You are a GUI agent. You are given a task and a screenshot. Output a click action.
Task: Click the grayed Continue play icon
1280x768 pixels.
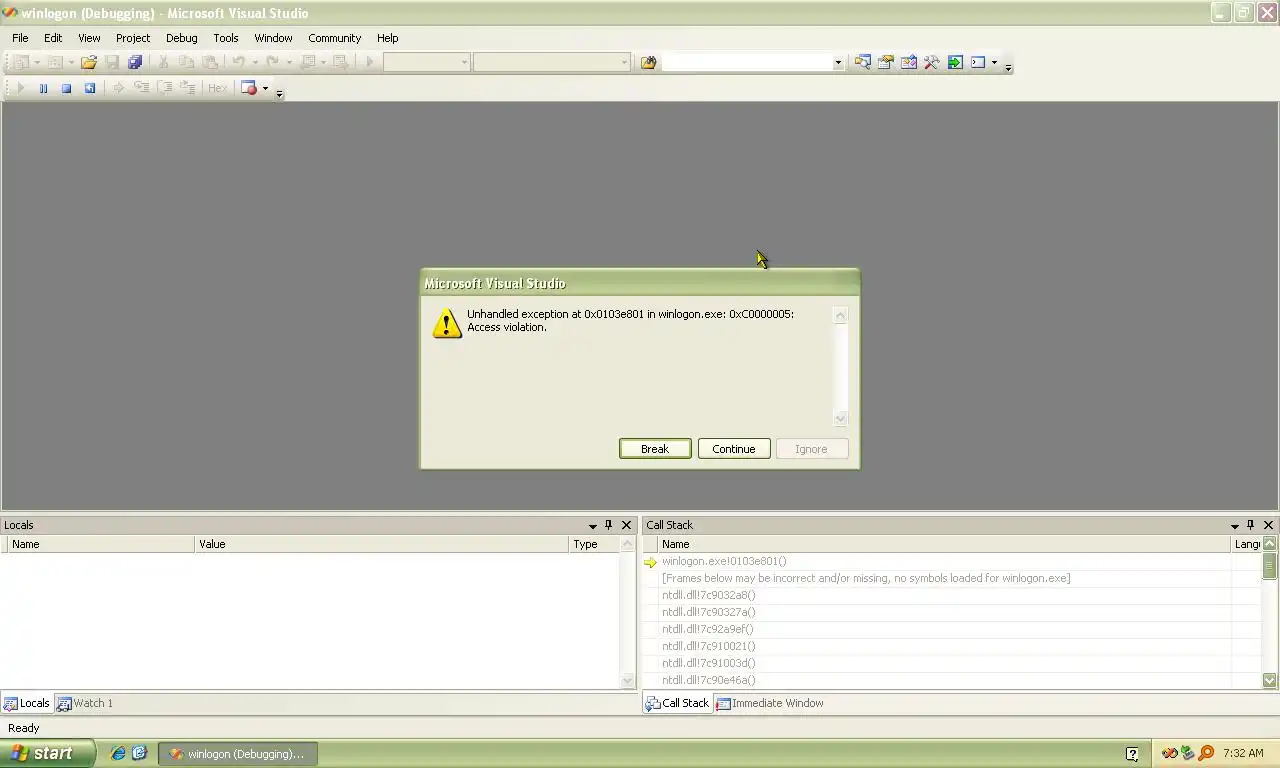[20, 88]
